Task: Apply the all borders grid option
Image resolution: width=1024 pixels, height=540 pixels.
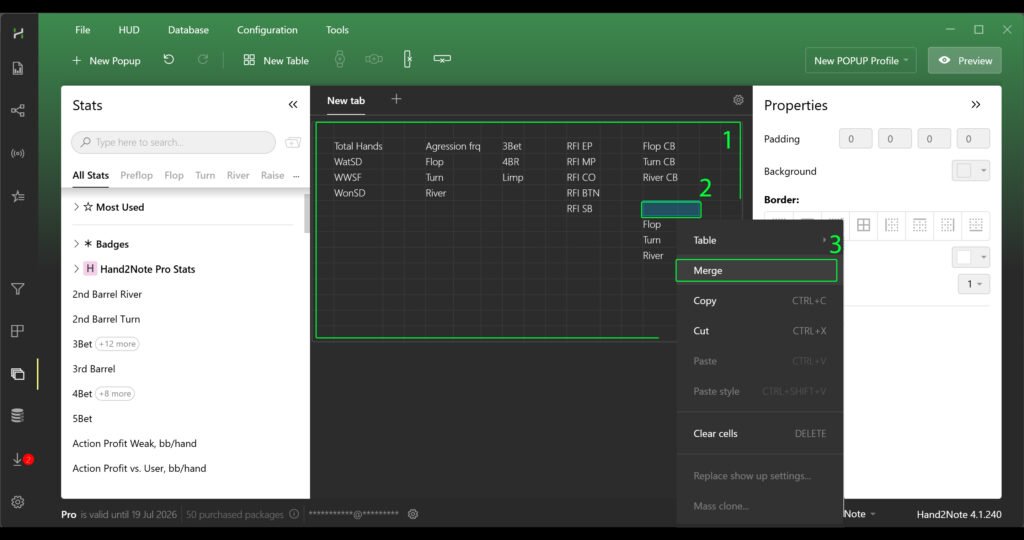Action: 863,225
